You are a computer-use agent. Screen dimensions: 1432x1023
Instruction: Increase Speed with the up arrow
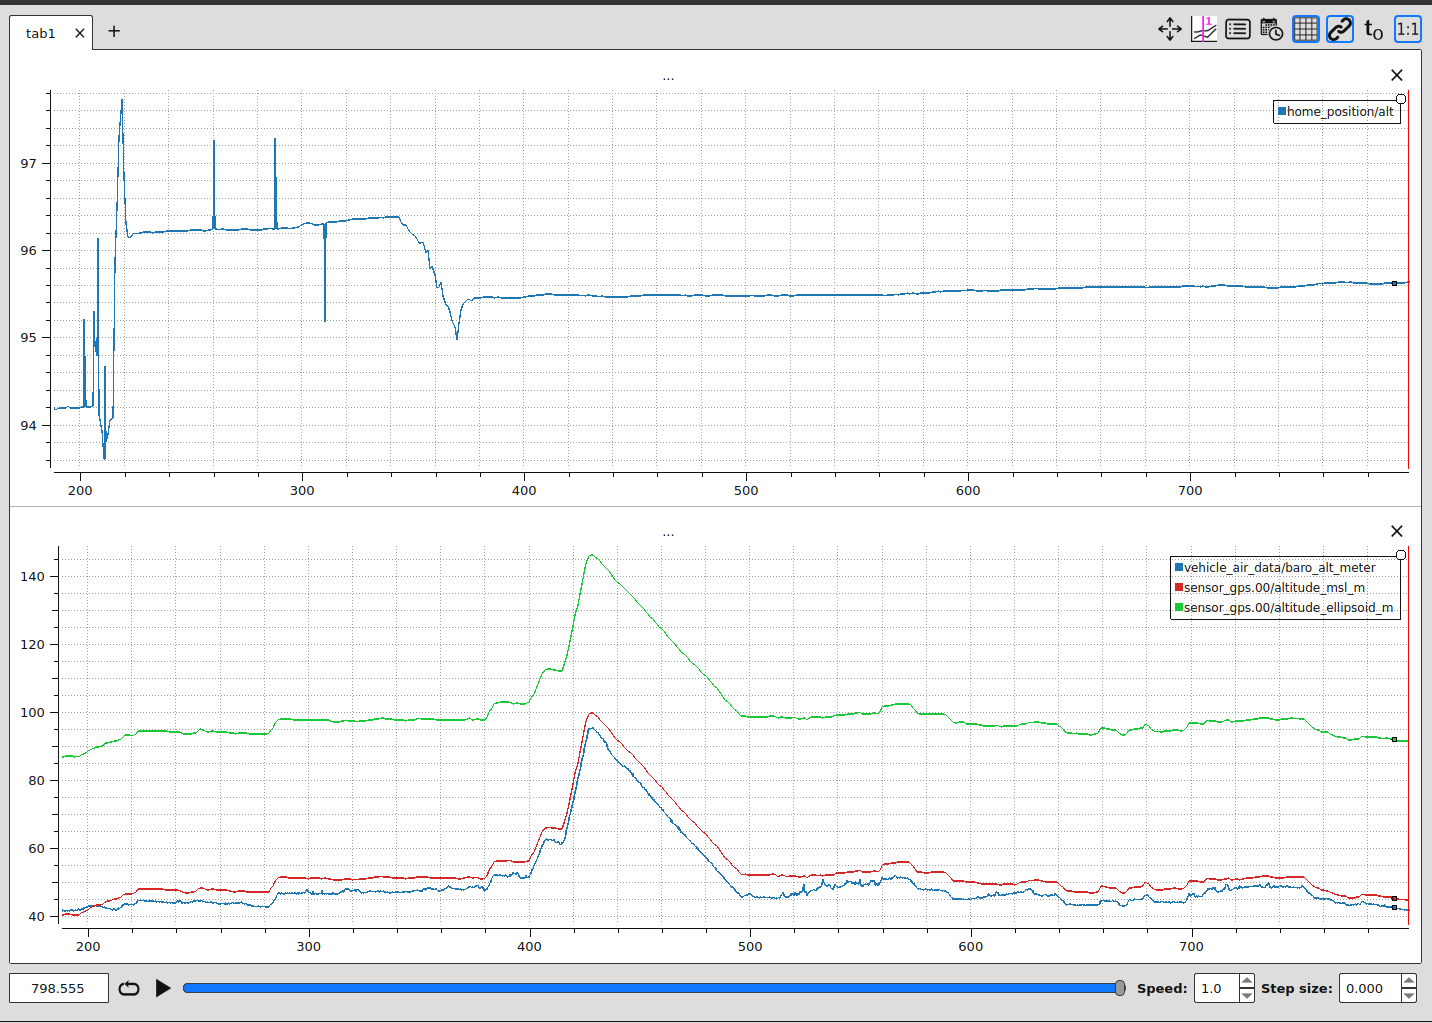coord(1246,981)
